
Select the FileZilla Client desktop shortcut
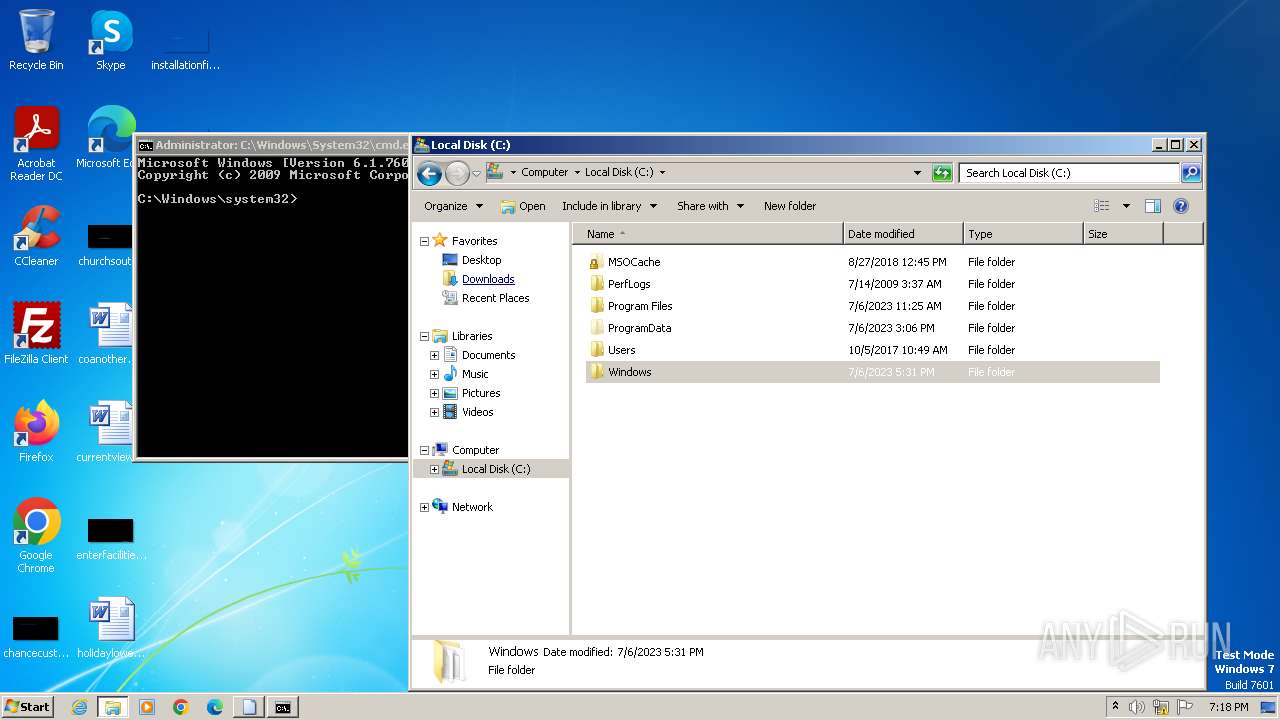36,334
